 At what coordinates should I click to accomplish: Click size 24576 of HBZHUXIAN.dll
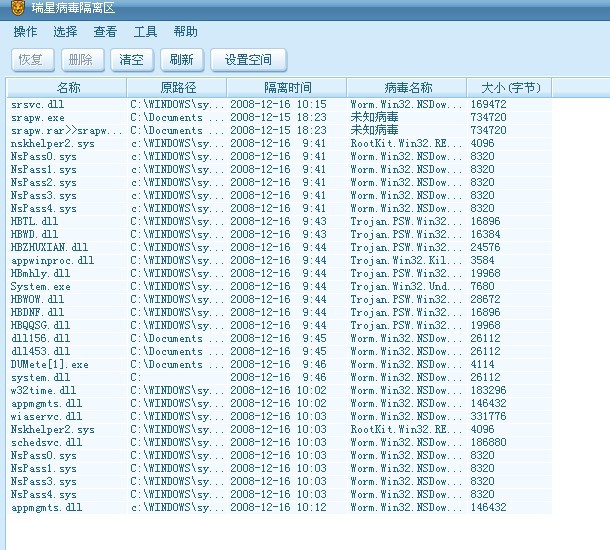tap(485, 247)
